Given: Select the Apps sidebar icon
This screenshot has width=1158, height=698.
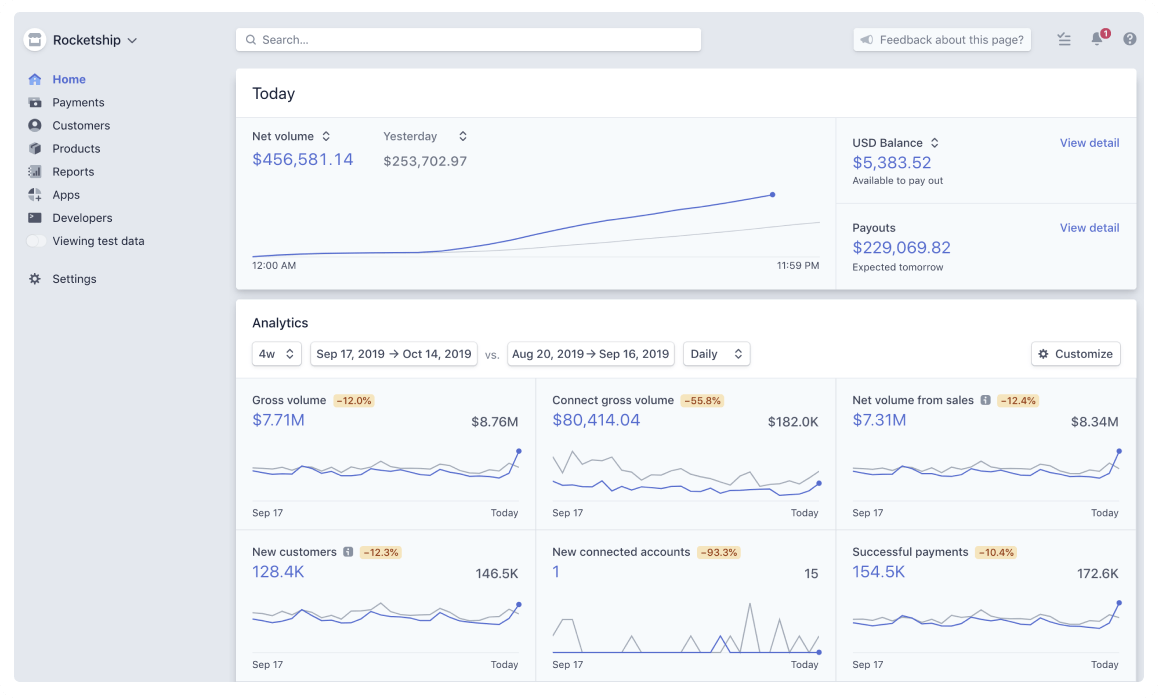Looking at the screenshot, I should pos(34,194).
